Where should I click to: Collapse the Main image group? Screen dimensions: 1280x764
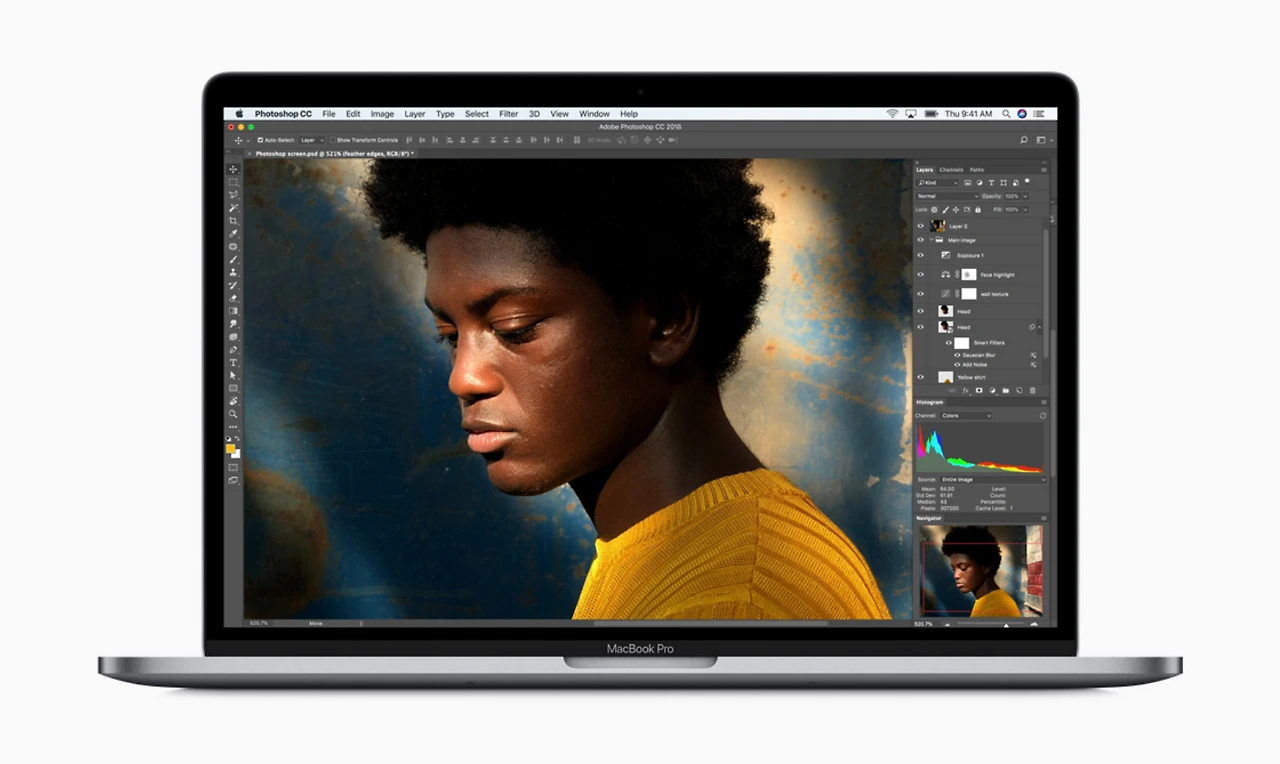click(x=932, y=240)
